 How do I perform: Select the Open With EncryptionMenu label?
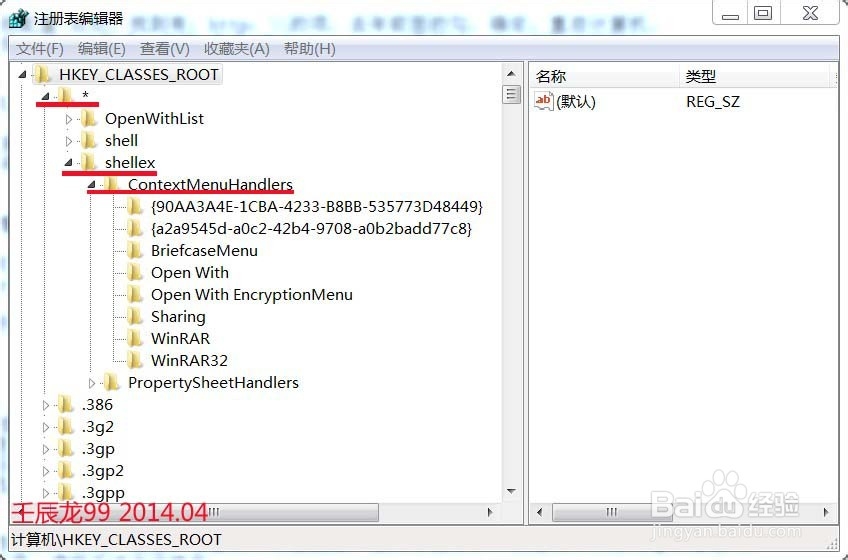[x=251, y=295]
